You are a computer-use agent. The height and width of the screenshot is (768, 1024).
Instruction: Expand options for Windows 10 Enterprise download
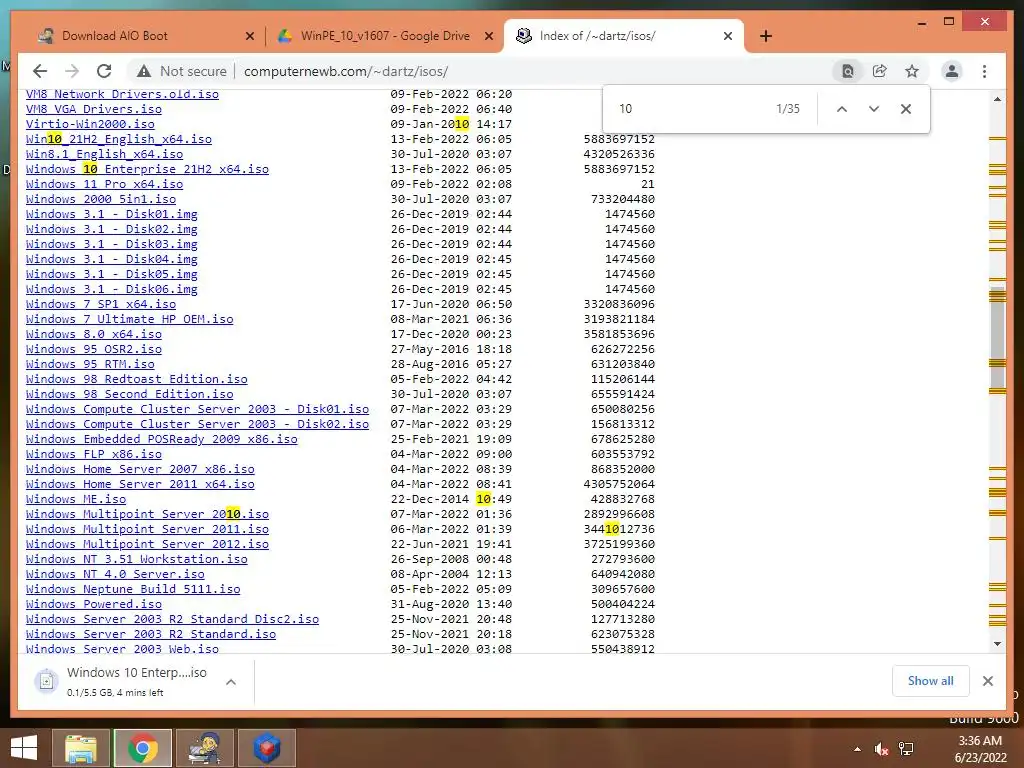tap(231, 682)
